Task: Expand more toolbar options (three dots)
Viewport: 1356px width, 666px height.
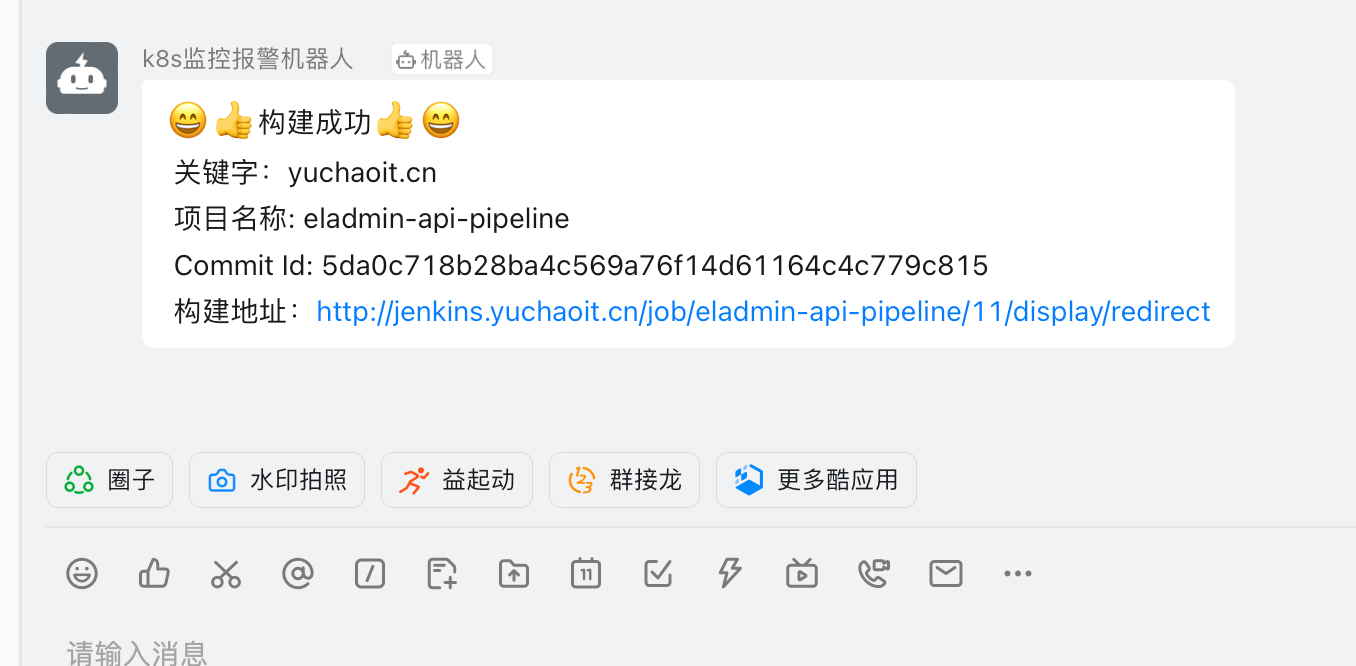Action: (x=1017, y=574)
